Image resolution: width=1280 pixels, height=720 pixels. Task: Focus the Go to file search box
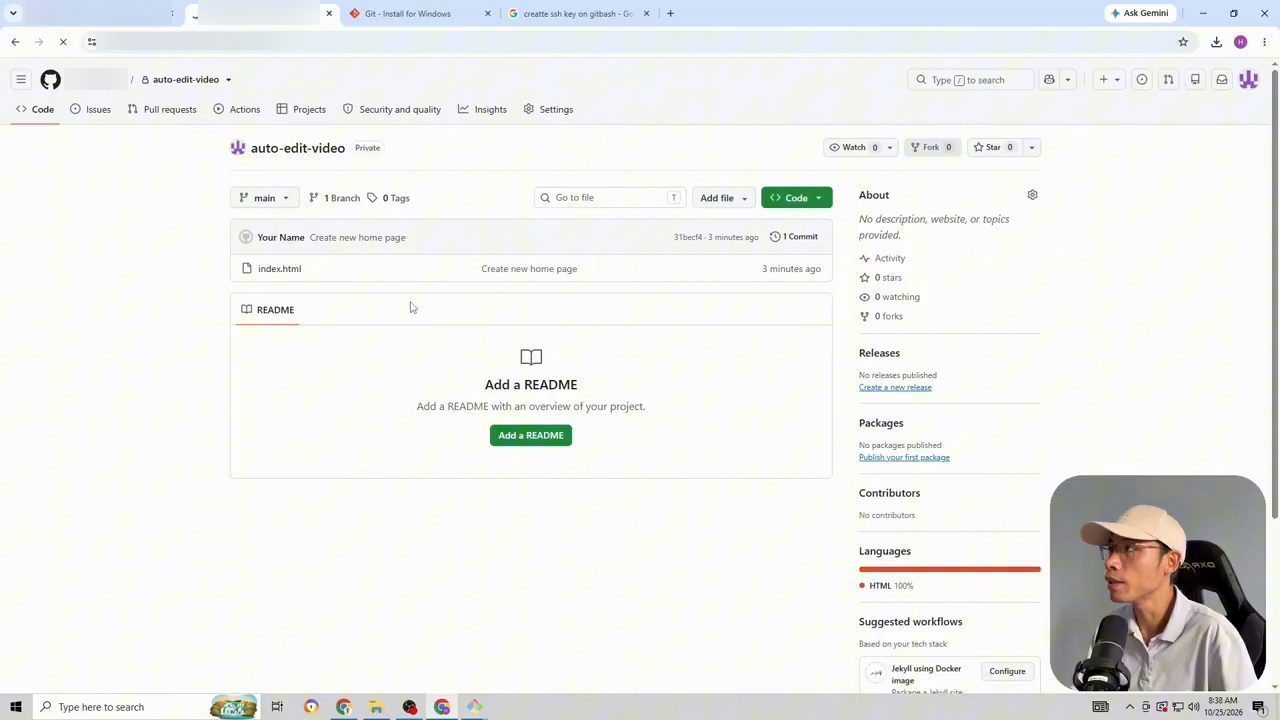610,198
